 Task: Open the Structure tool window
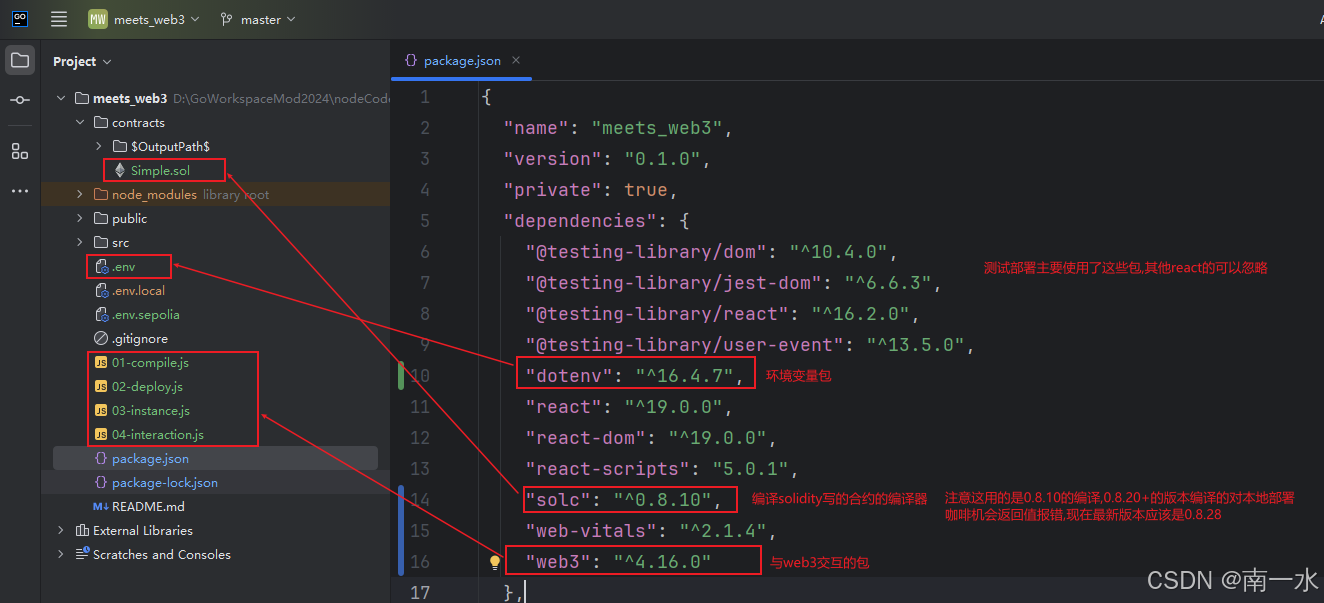coord(19,151)
